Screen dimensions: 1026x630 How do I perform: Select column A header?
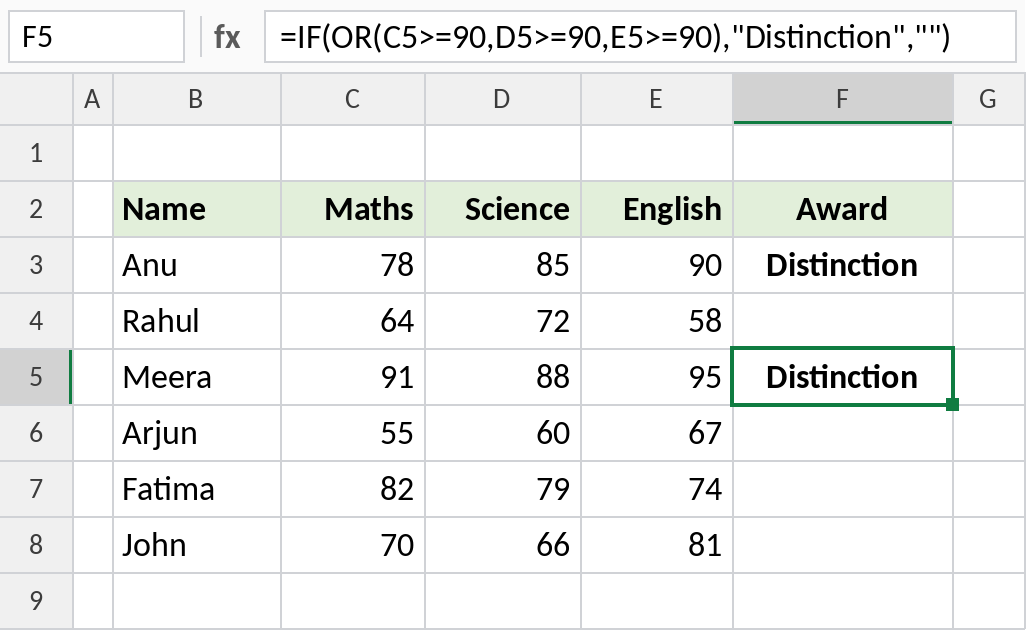click(92, 99)
